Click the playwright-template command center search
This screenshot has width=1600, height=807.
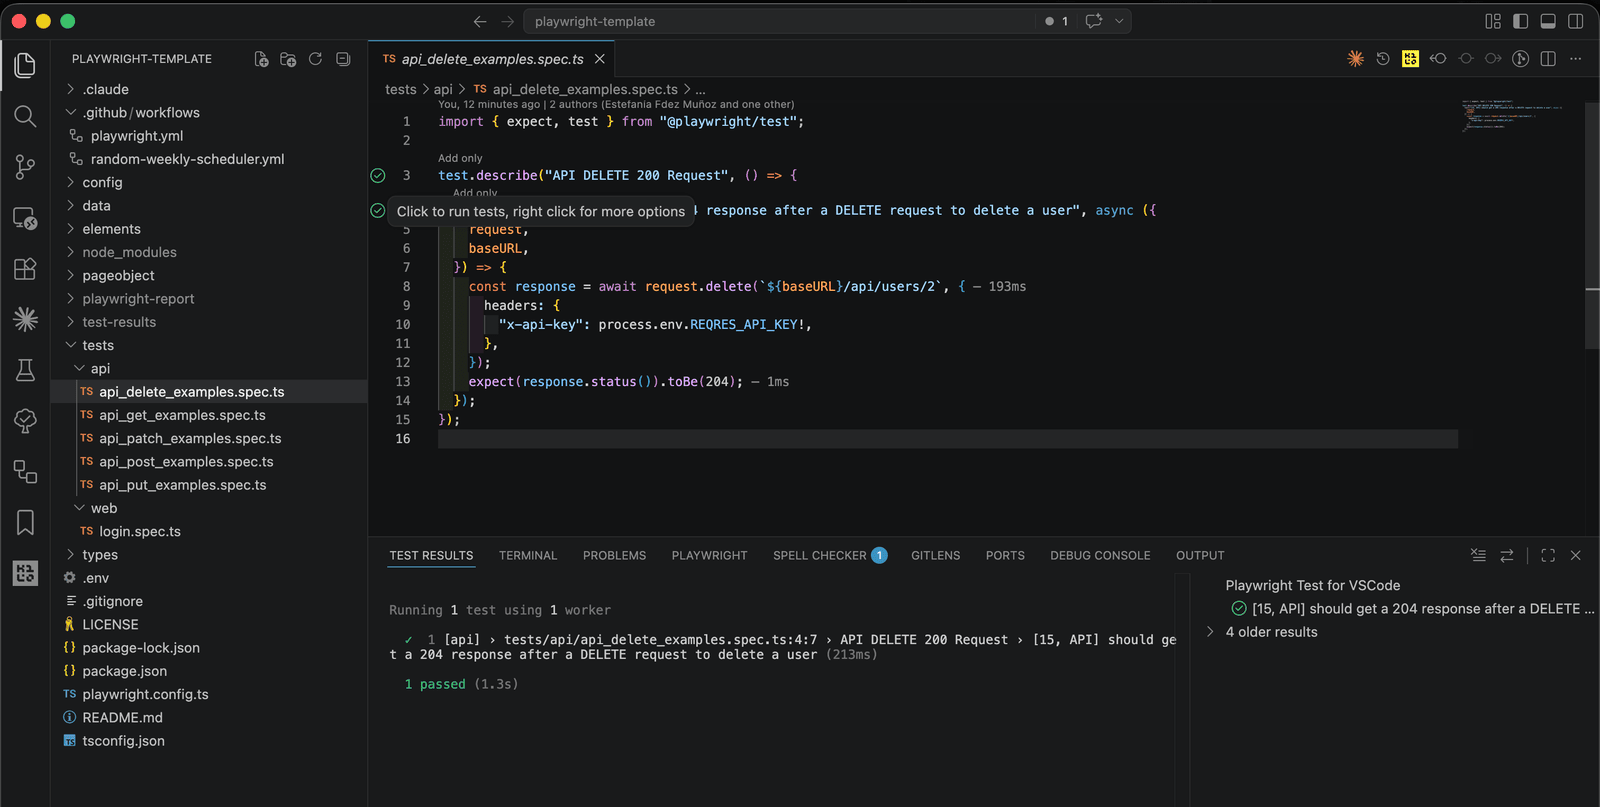point(780,21)
